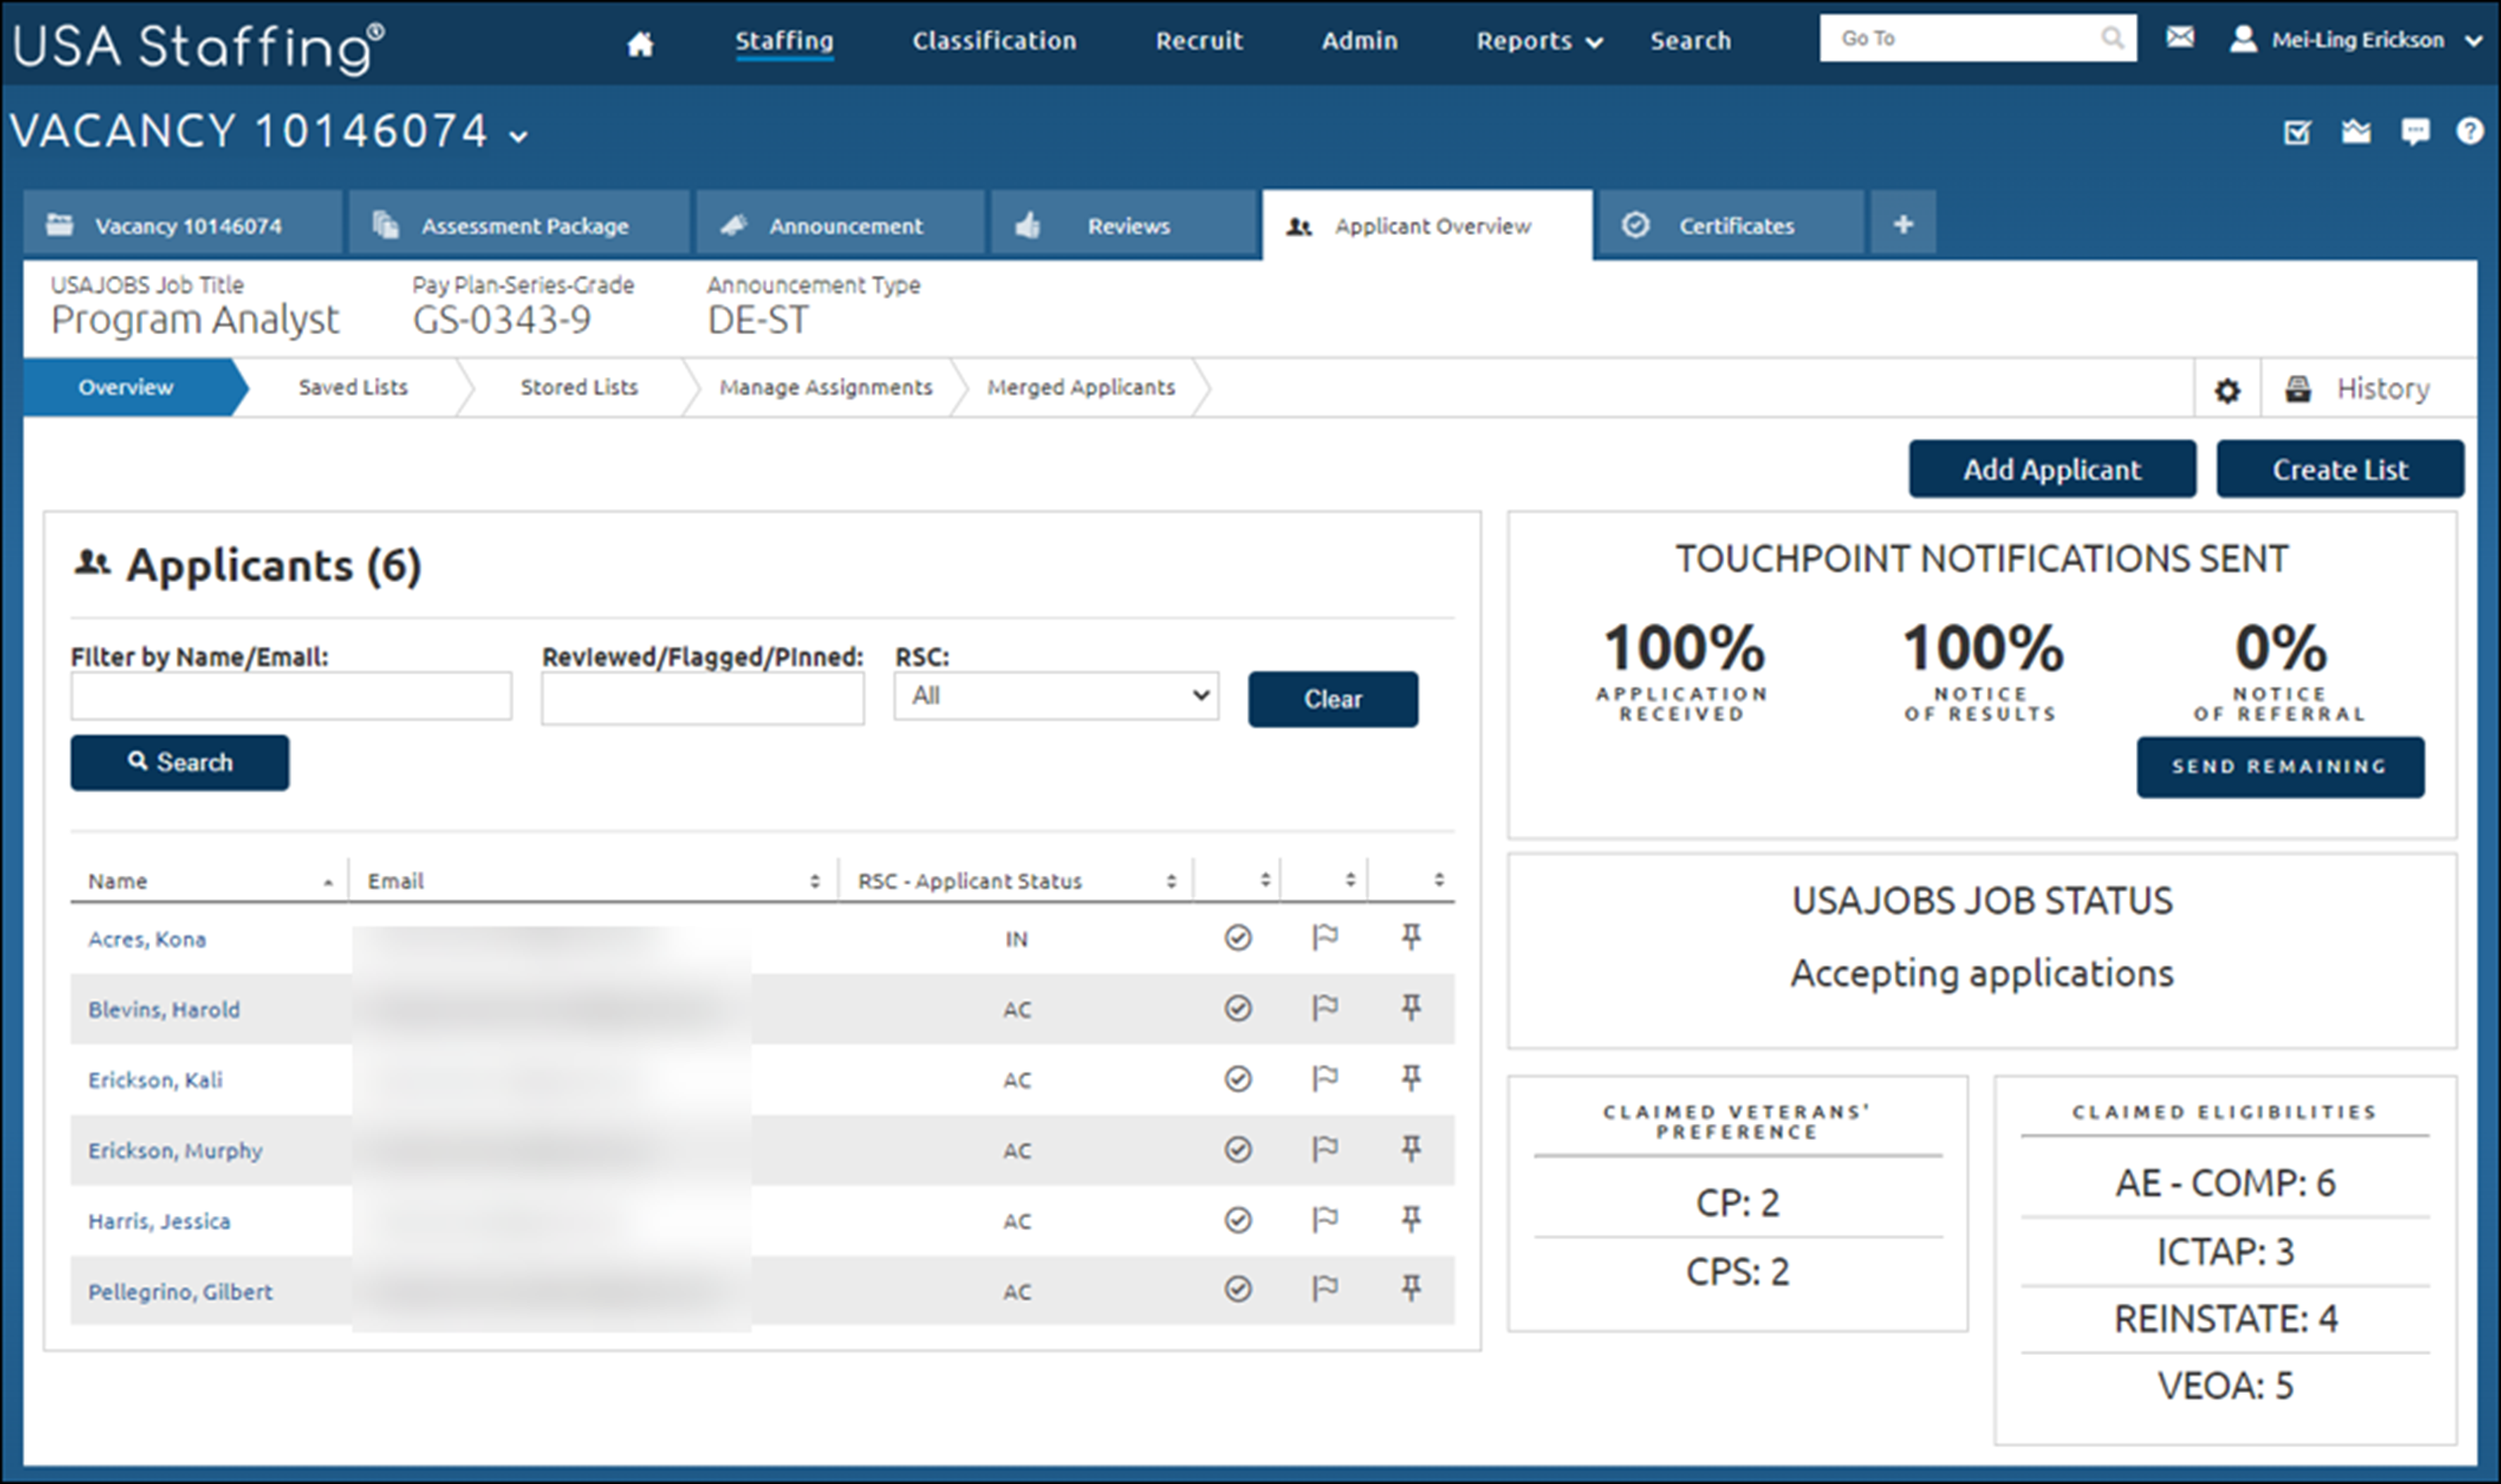Click the Go To search magnifier icon
Screen dimensions: 2501x1484
click(x=2112, y=38)
